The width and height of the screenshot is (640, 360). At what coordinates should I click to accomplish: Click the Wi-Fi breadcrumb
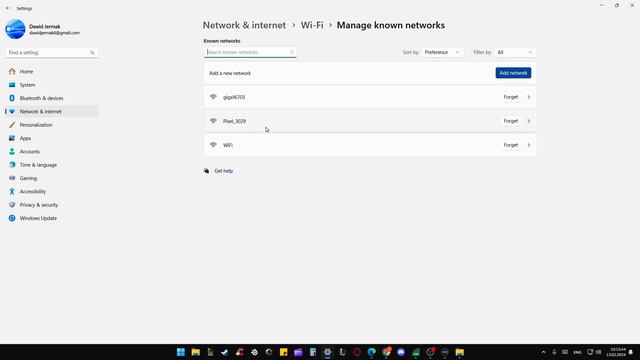(312, 25)
